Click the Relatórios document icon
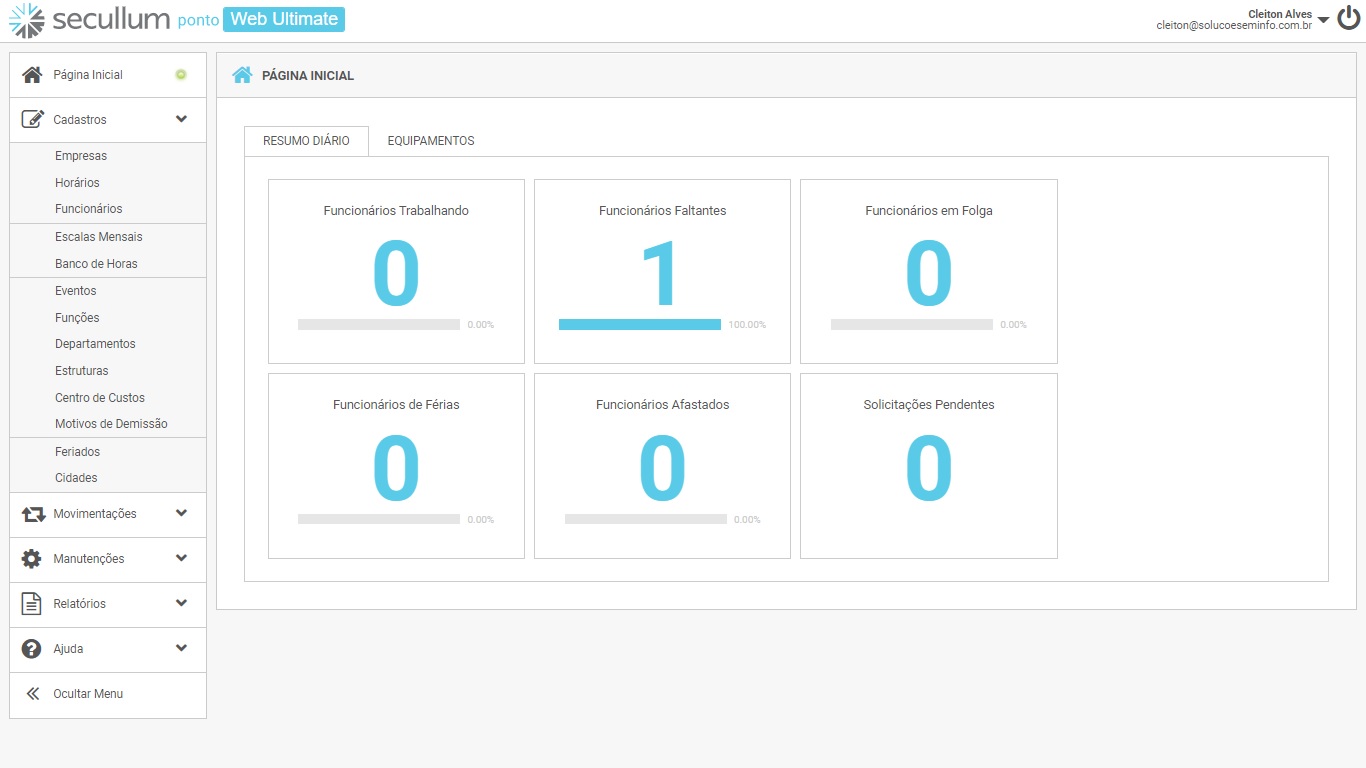1366x768 pixels. click(32, 604)
